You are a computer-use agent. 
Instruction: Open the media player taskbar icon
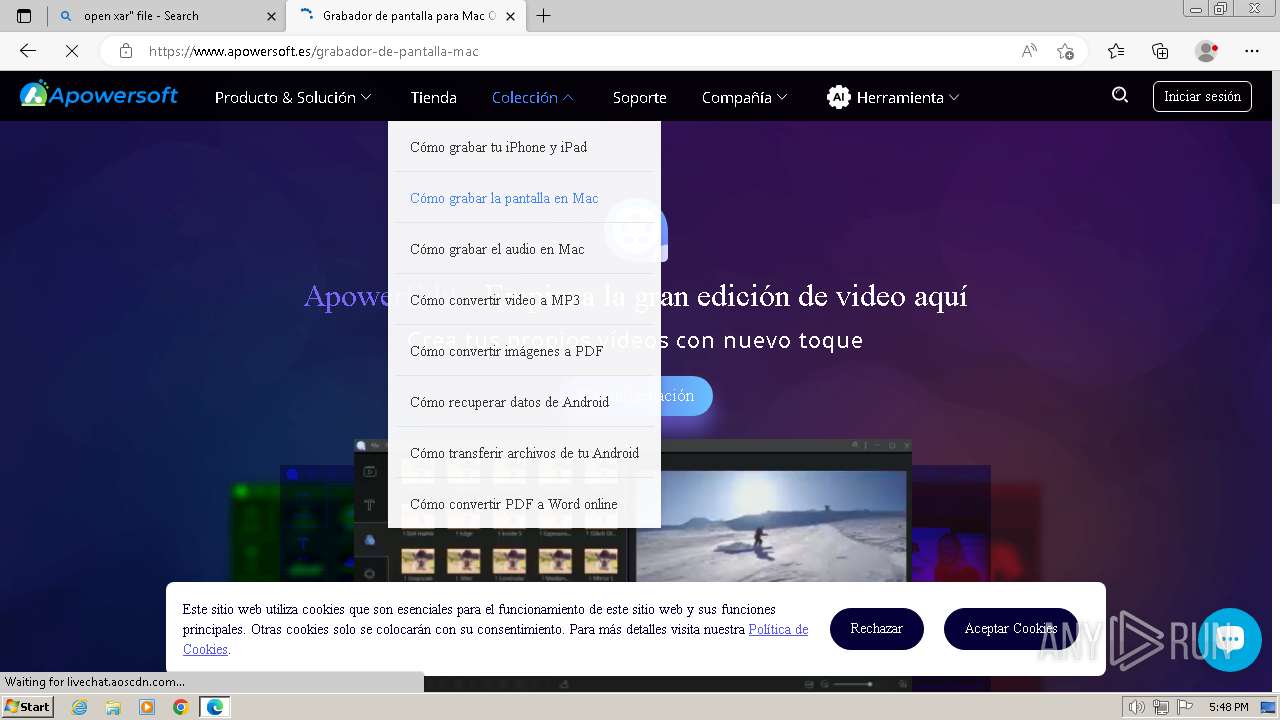147,707
